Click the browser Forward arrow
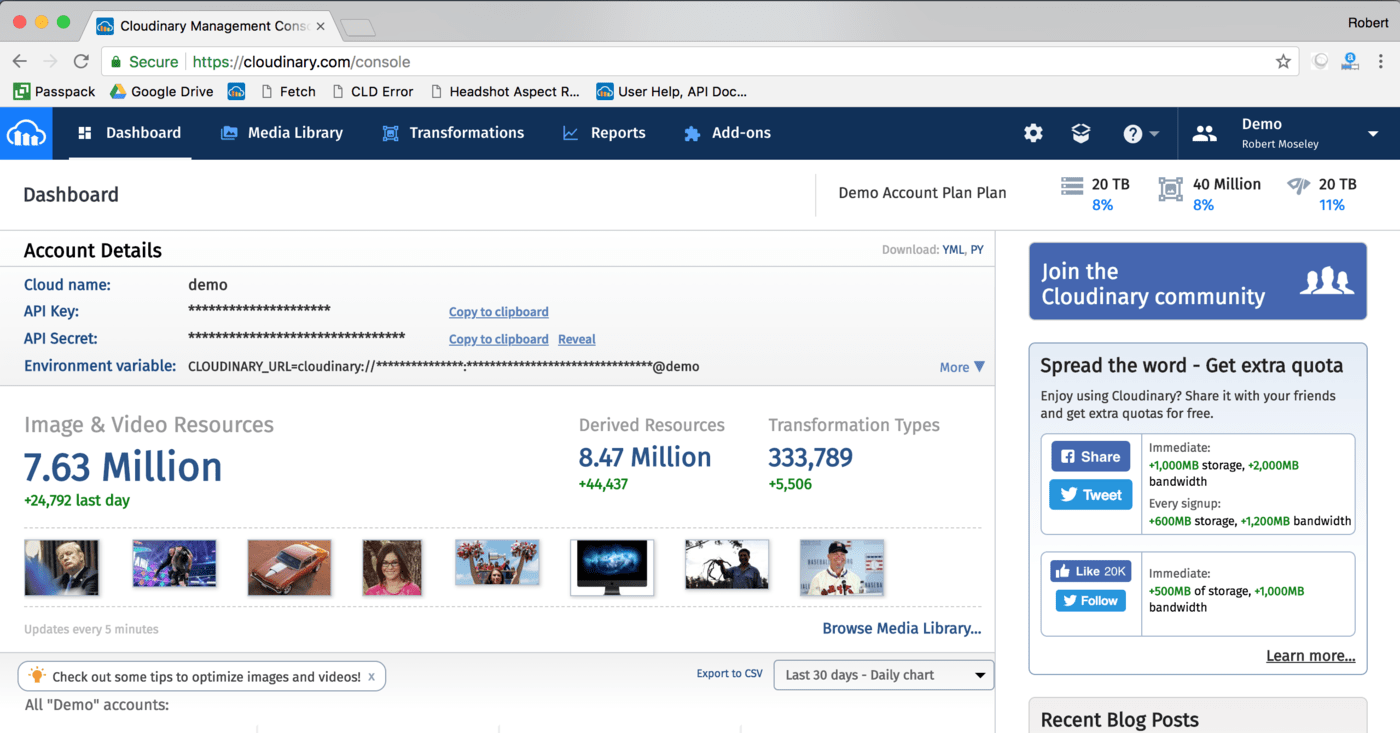 [51, 62]
